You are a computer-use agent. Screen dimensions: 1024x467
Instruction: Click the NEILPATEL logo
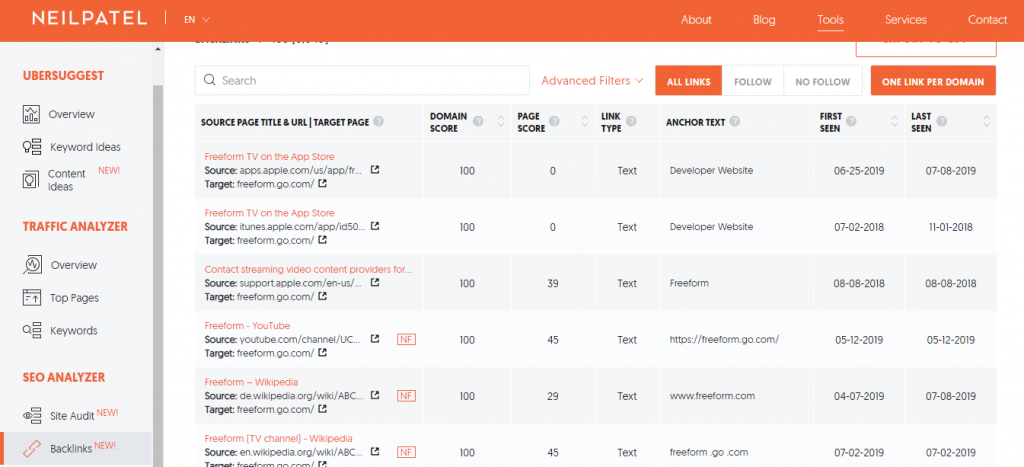(89, 19)
